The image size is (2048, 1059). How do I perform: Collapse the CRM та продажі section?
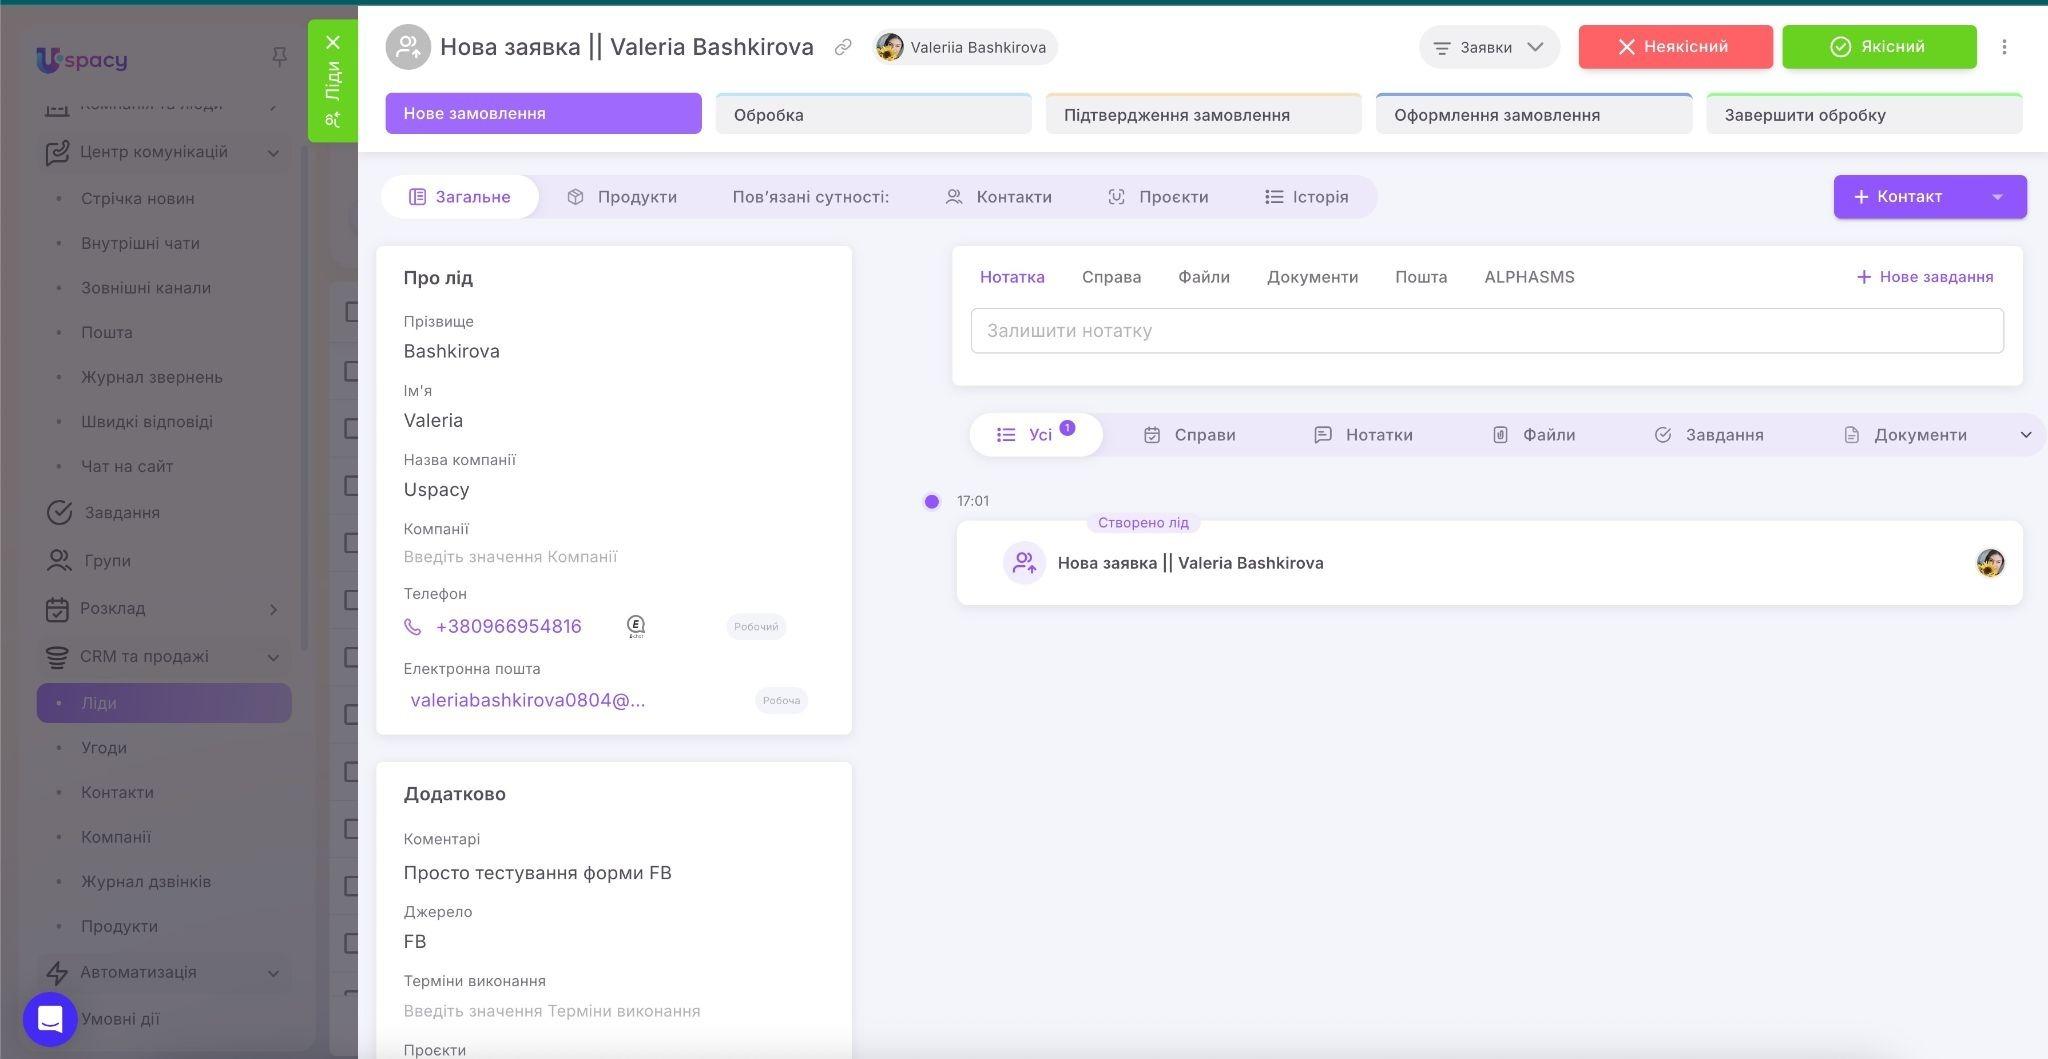273,657
